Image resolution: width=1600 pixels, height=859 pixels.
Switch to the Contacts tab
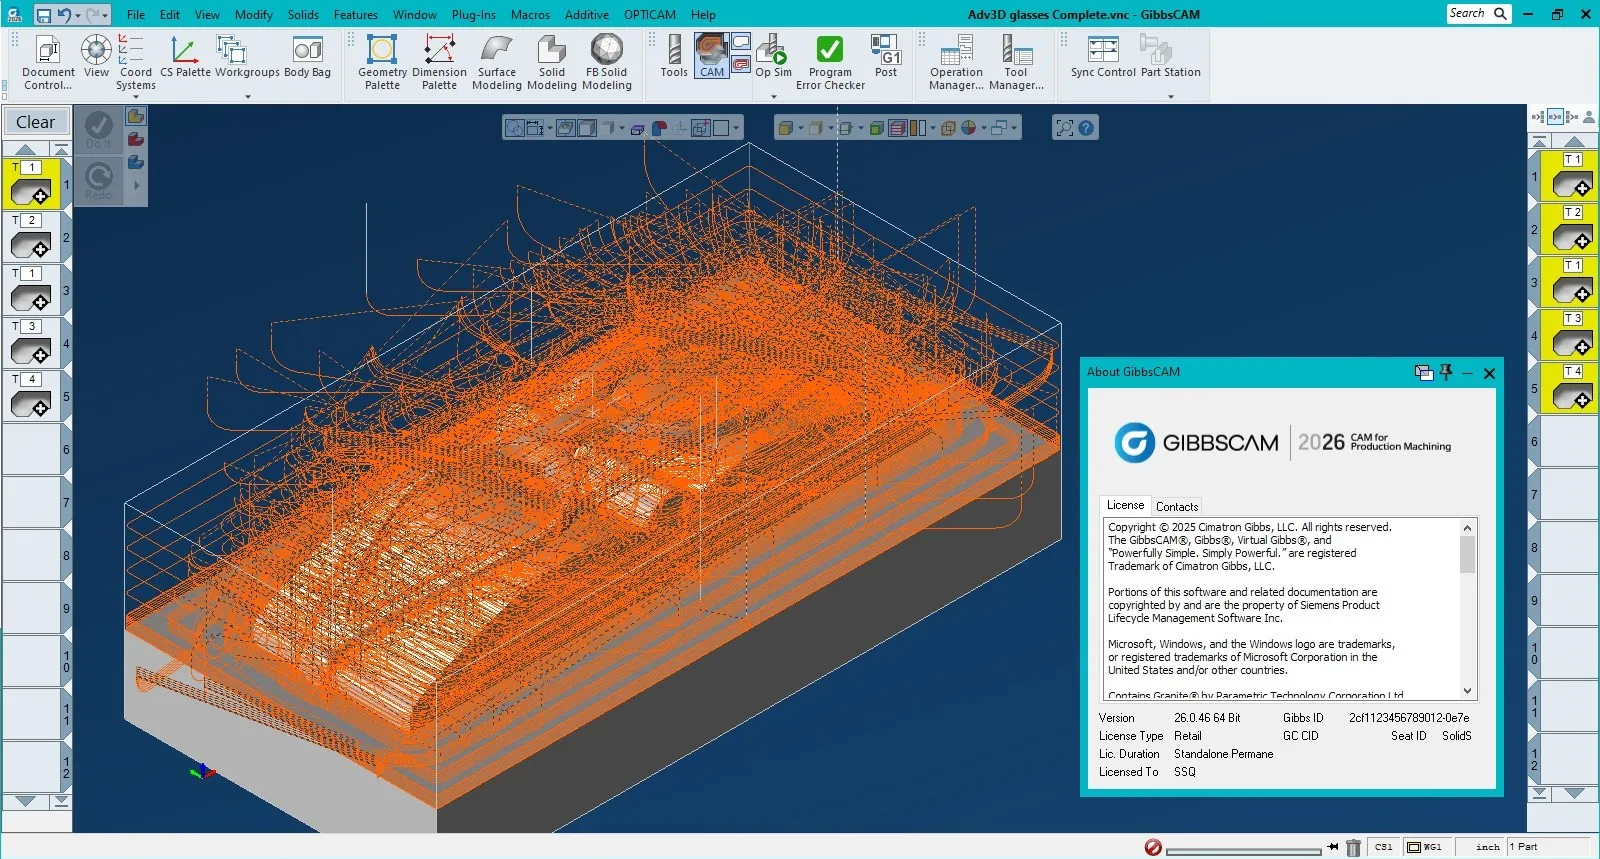click(1176, 506)
